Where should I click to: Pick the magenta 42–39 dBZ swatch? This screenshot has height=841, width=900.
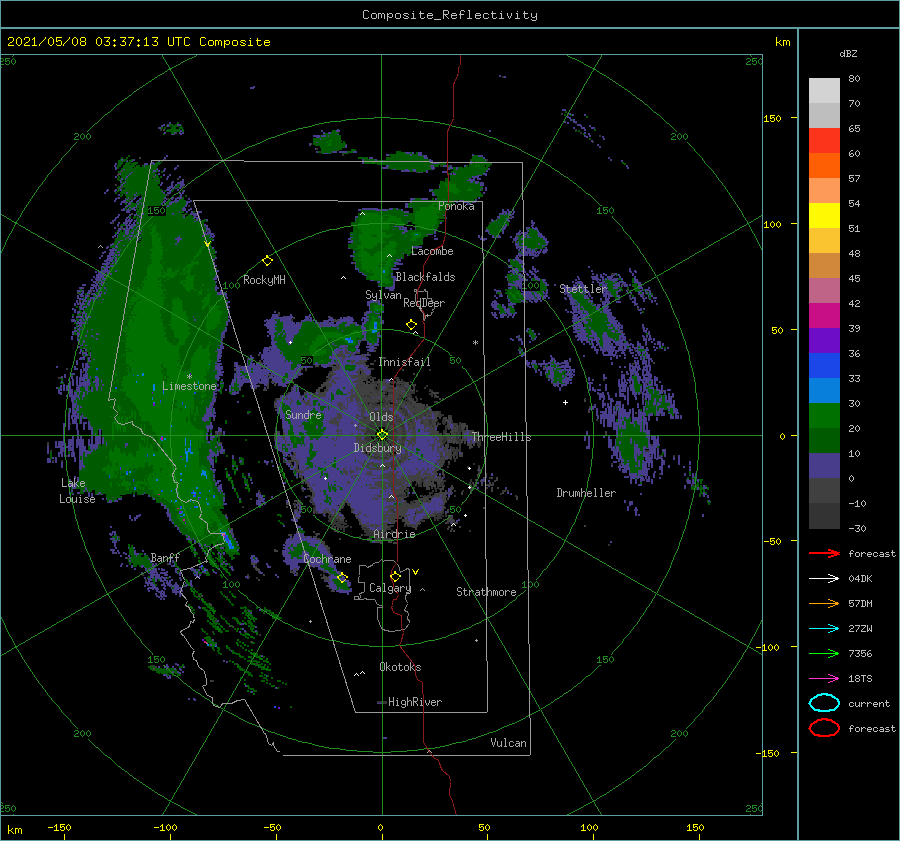click(824, 316)
